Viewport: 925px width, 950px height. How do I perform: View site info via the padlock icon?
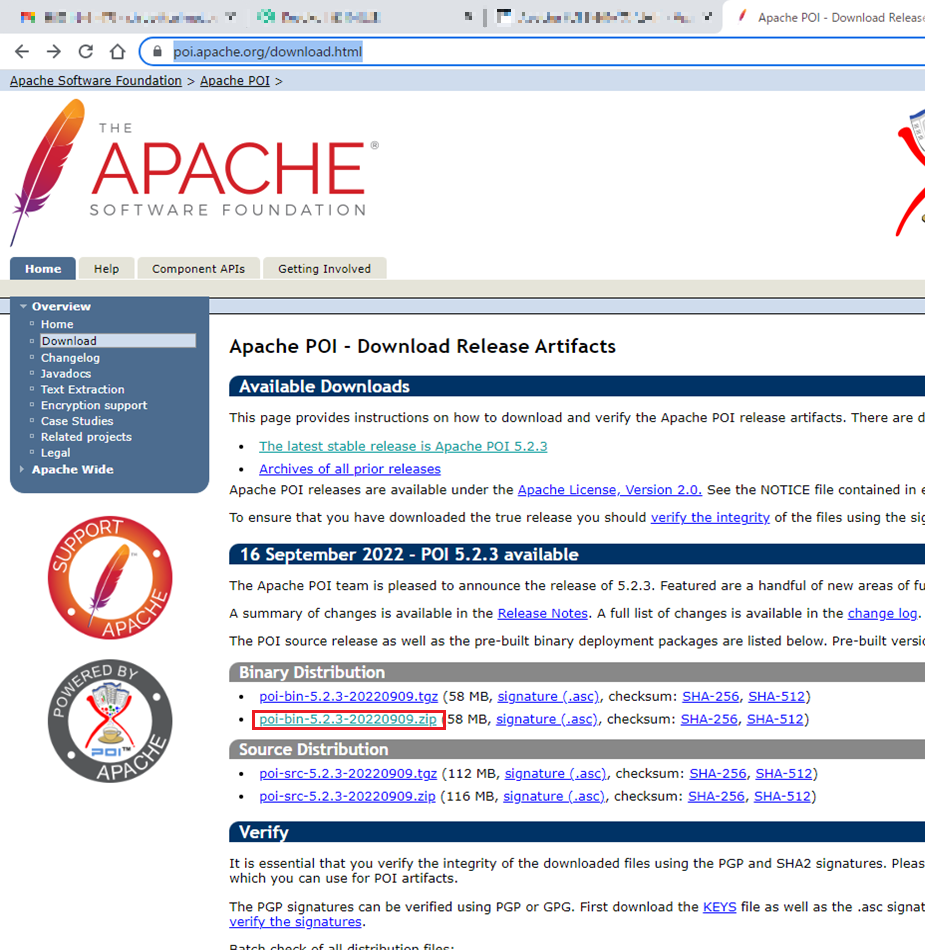click(x=157, y=51)
